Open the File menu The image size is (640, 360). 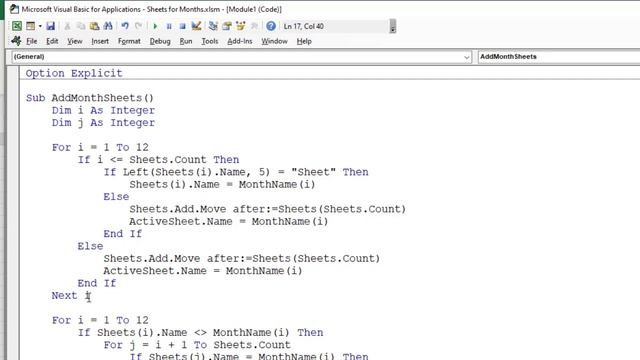point(31,41)
